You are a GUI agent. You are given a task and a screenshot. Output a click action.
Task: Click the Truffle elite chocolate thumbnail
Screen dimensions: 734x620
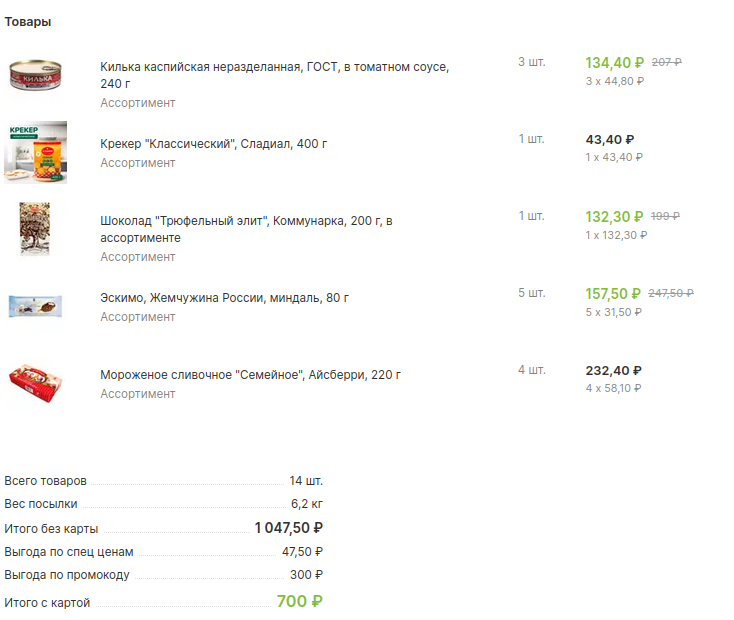[36, 229]
